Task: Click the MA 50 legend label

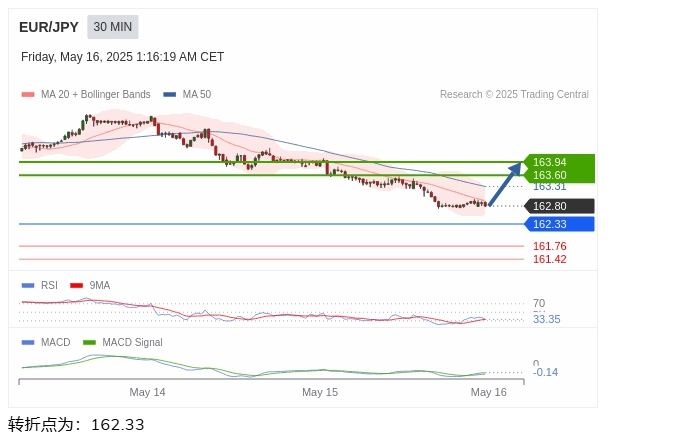Action: pos(197,94)
